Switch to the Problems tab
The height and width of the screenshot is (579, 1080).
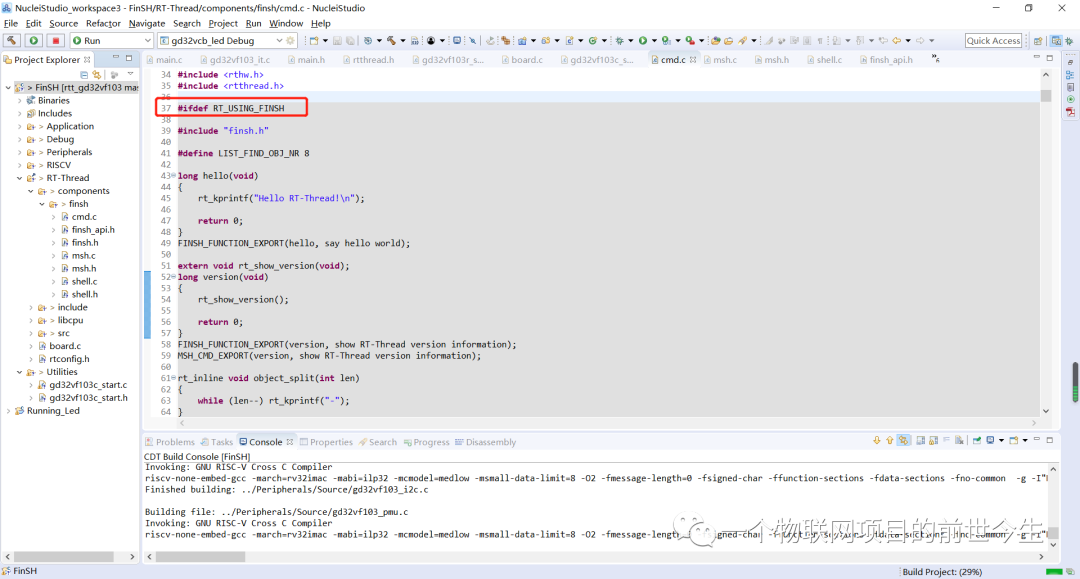(175, 442)
